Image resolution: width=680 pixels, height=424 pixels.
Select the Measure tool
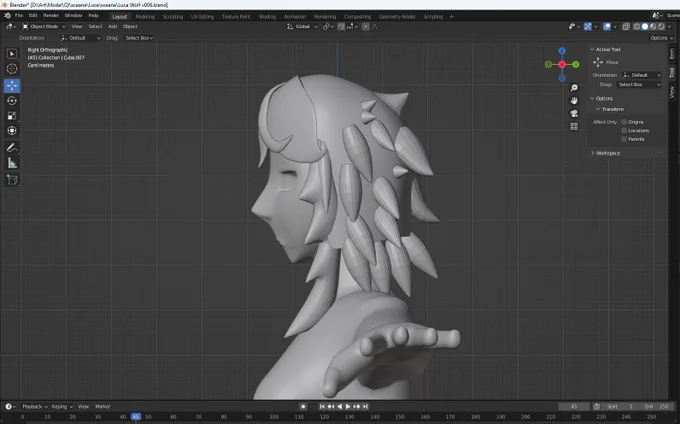click(12, 163)
